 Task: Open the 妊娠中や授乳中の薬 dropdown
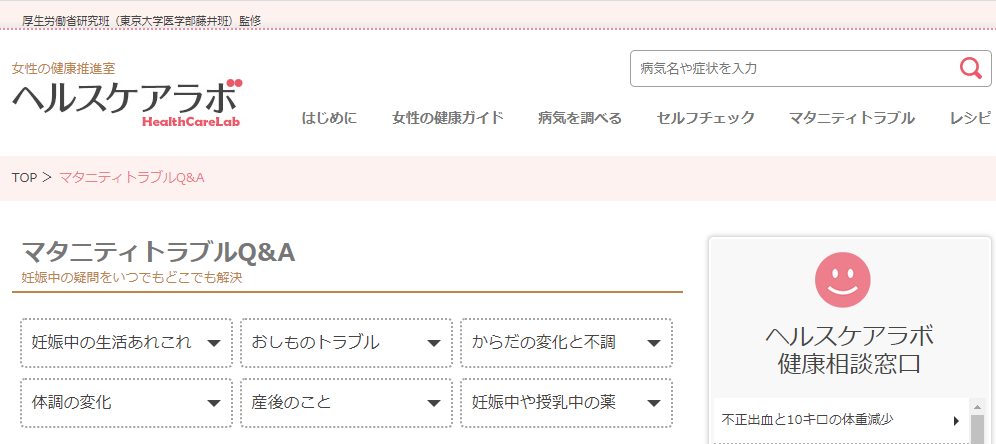click(567, 403)
